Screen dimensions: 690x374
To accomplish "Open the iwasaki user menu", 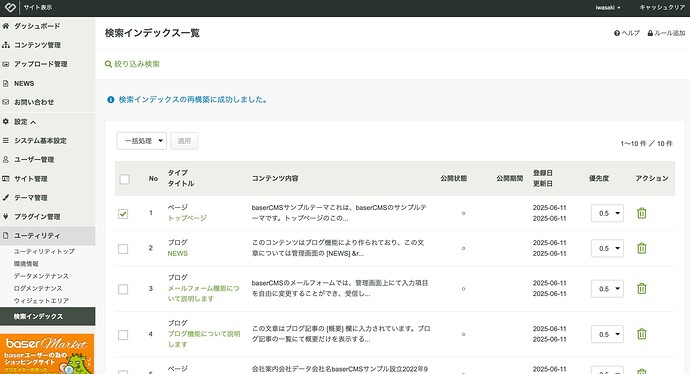I will click(608, 7).
